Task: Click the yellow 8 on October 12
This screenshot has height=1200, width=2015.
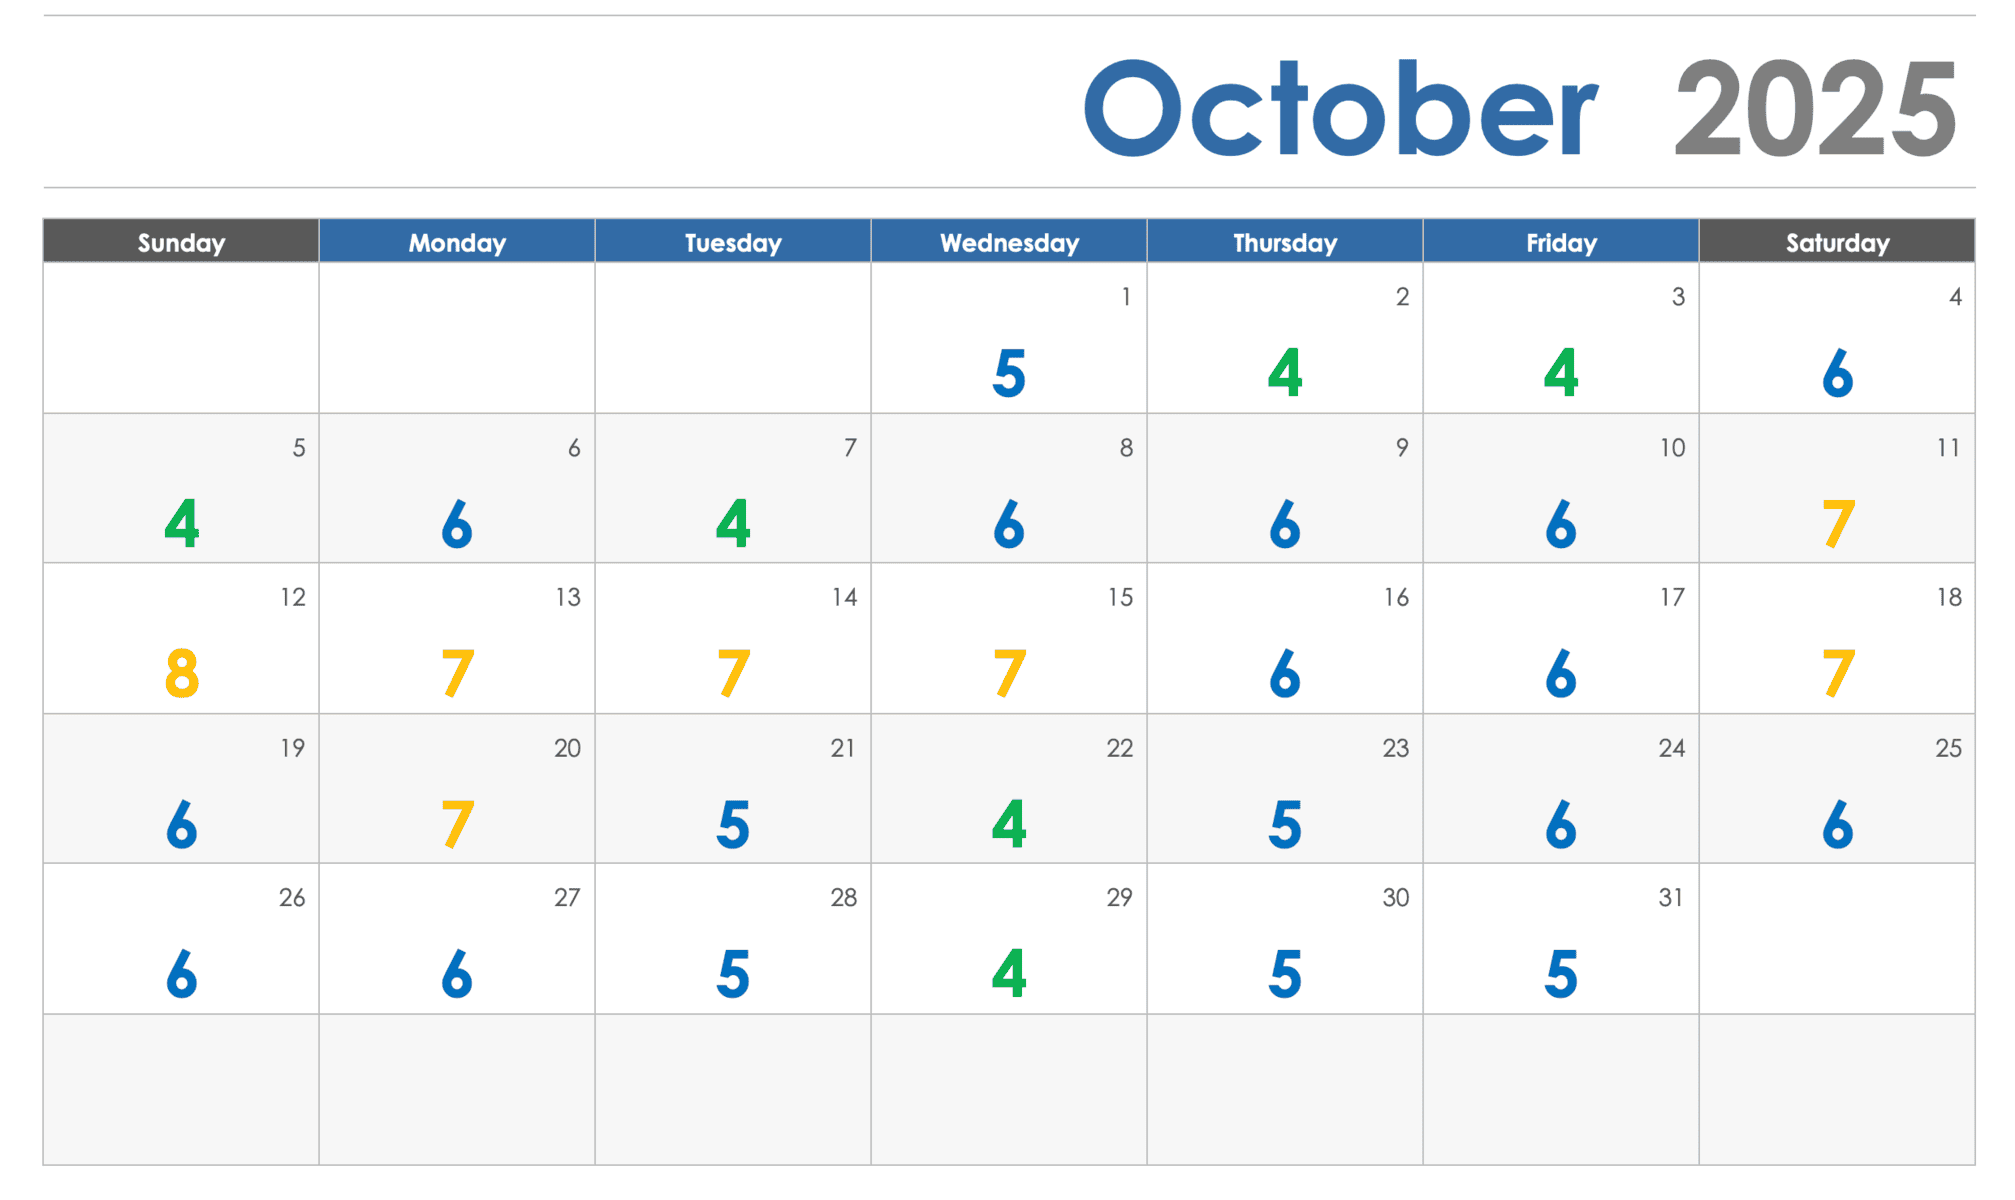Action: click(182, 674)
